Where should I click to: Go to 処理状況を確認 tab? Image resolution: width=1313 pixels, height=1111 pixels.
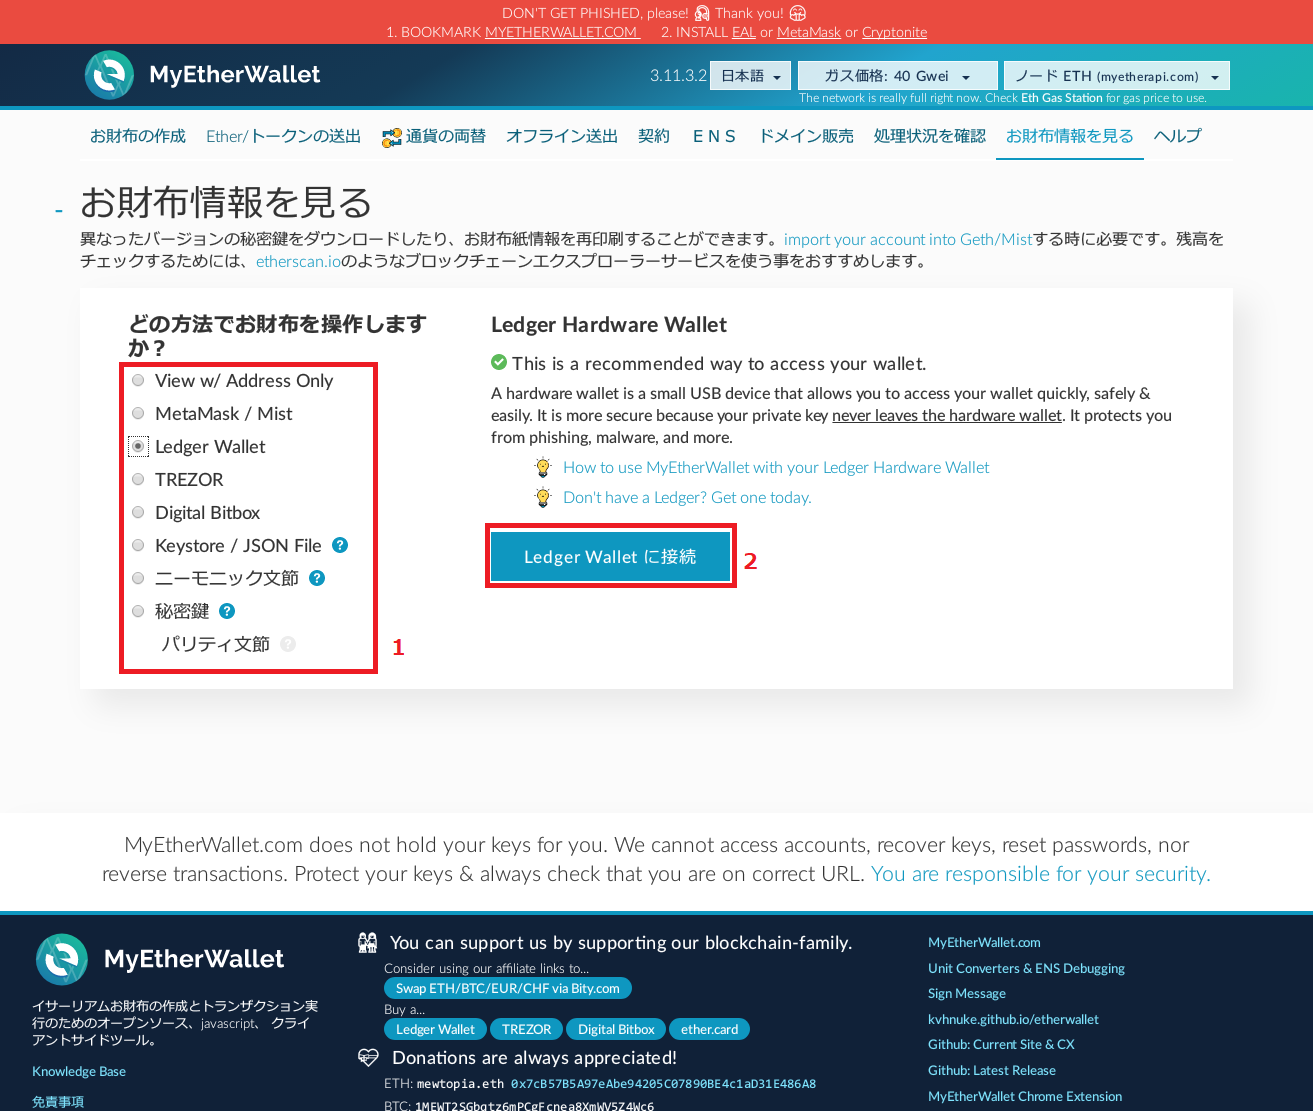(930, 136)
